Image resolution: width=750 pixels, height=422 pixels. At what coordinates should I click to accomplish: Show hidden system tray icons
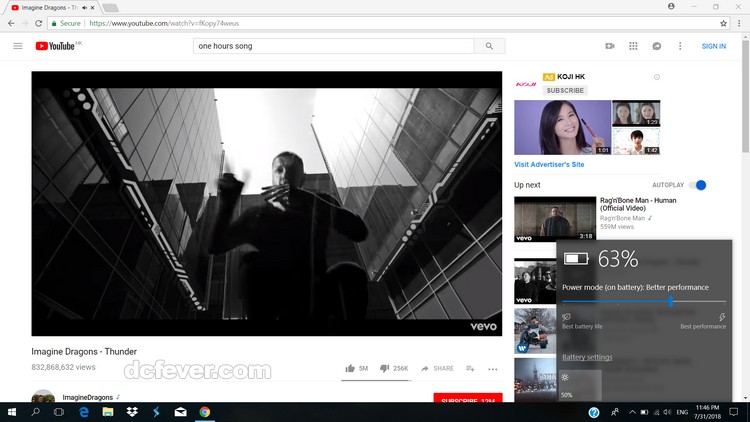click(x=632, y=412)
